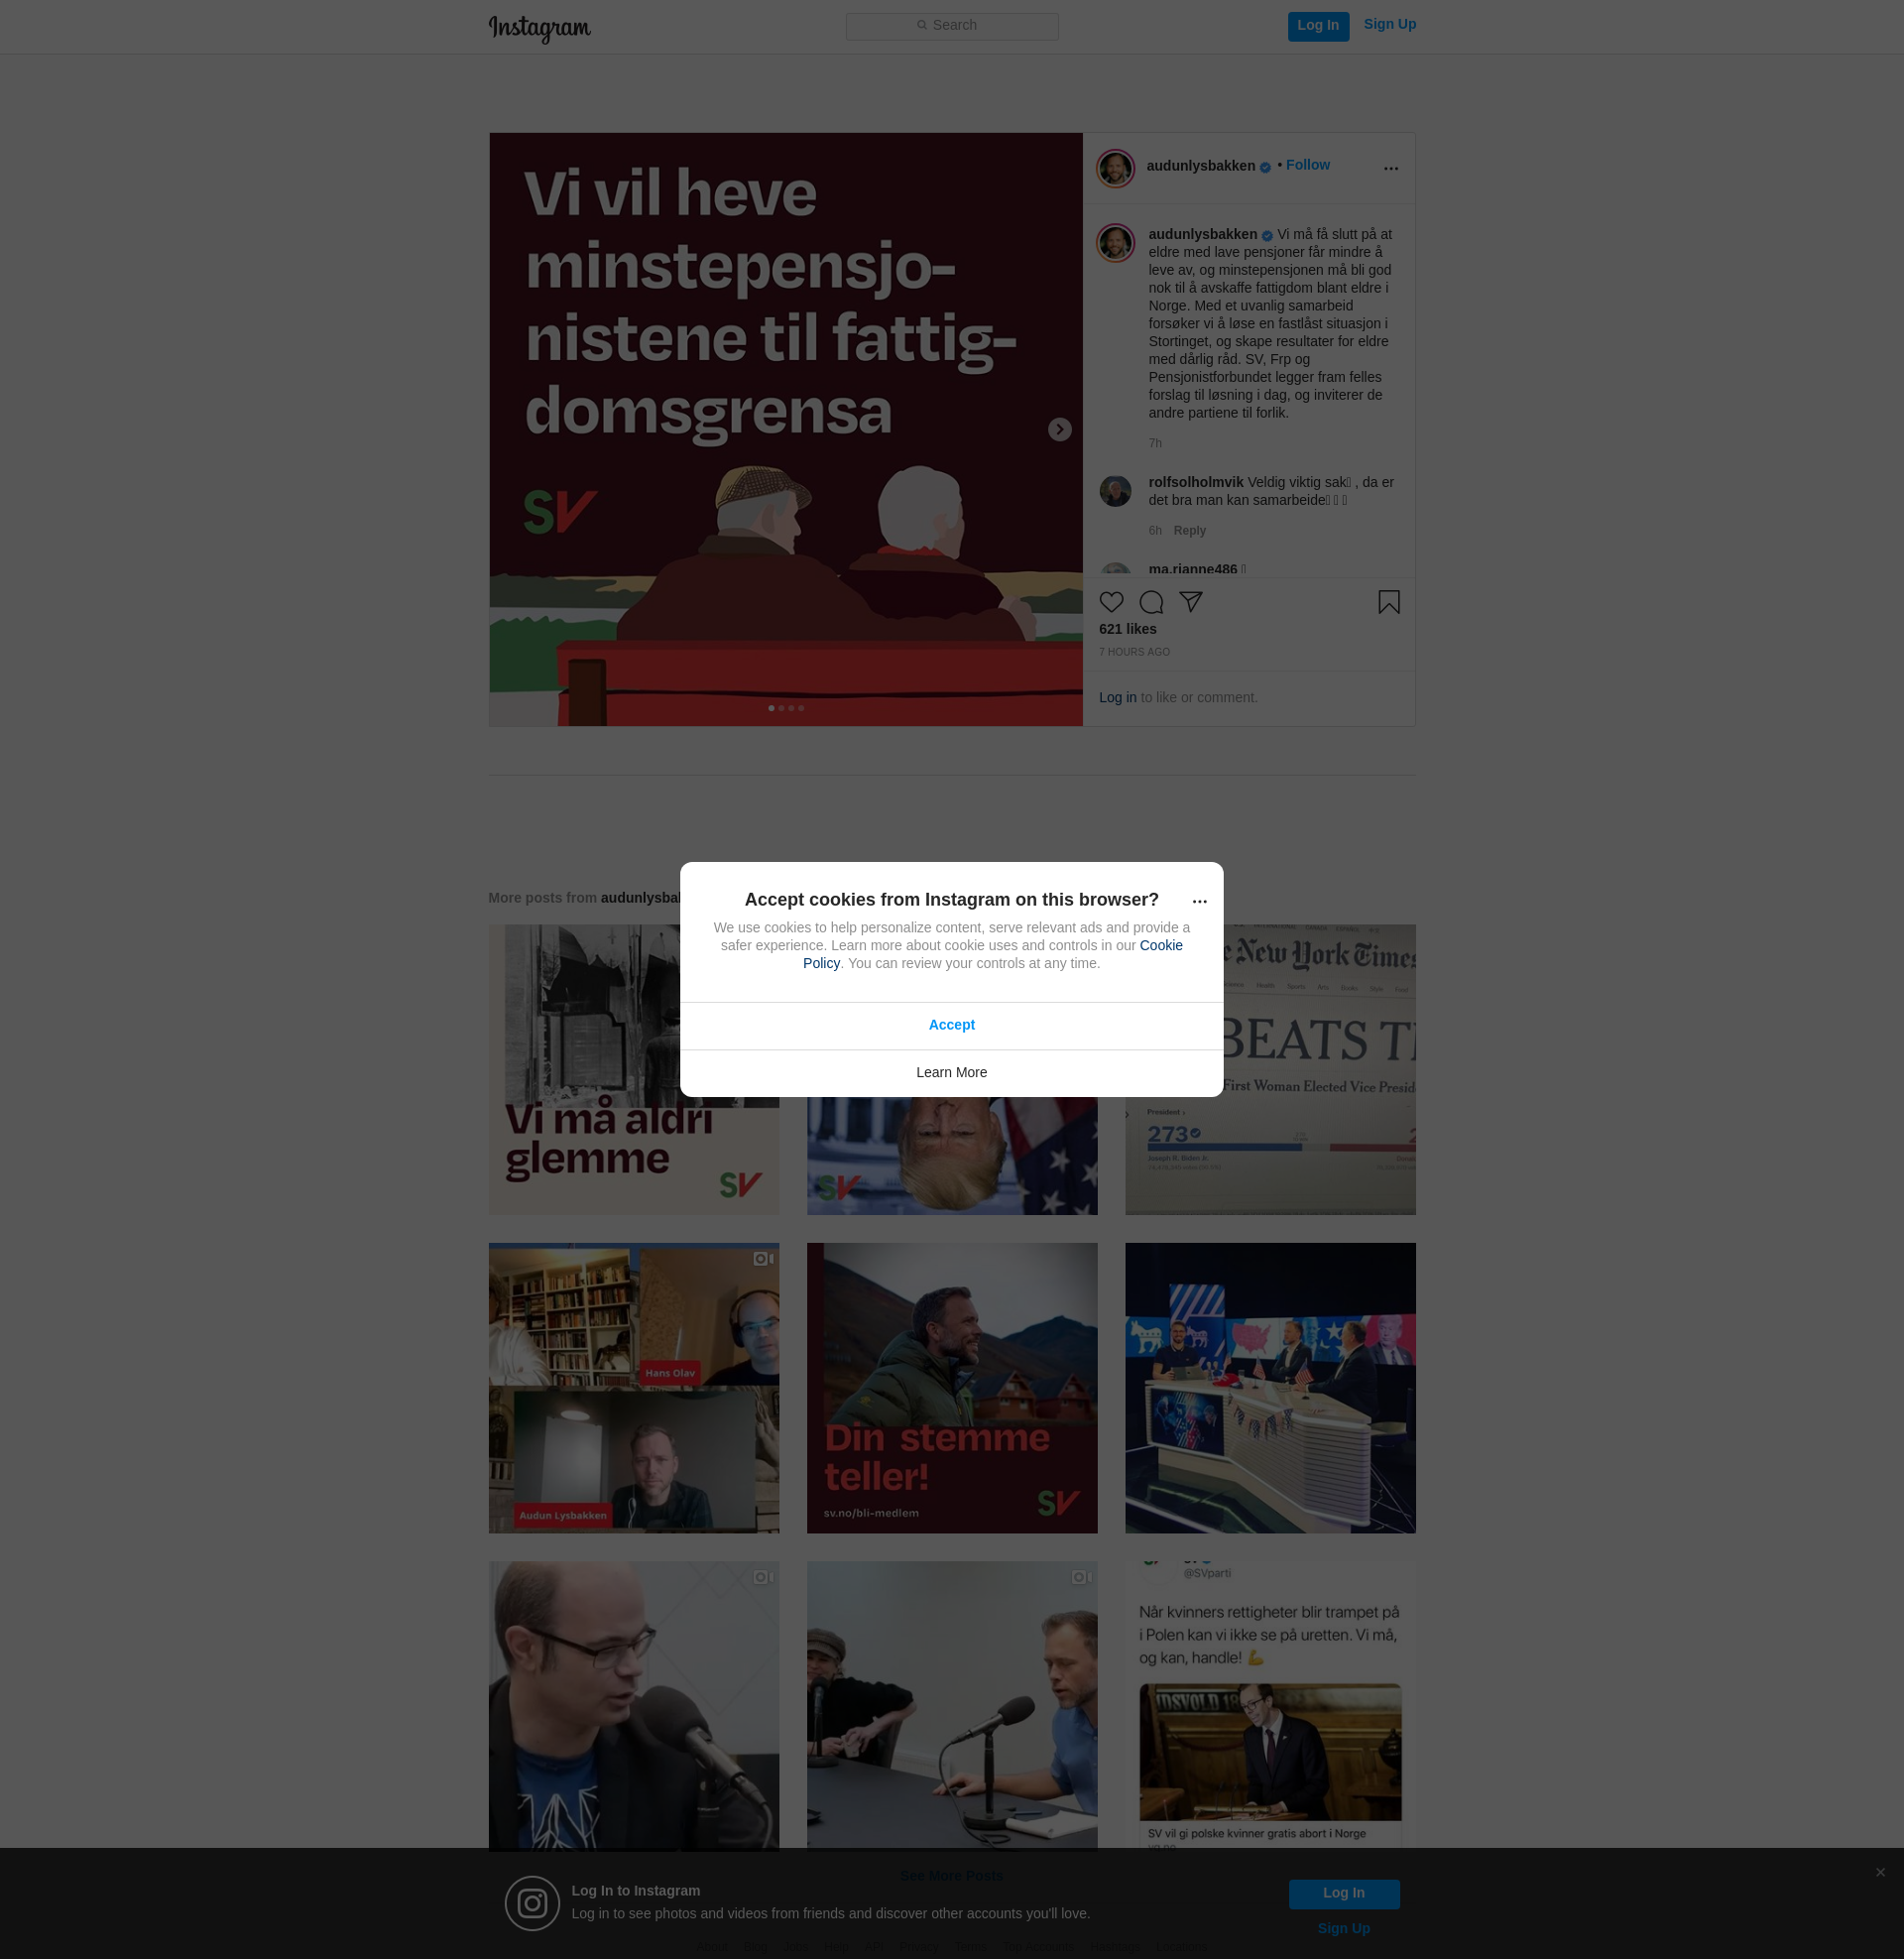Share post with paper plane icon

[x=1190, y=602]
